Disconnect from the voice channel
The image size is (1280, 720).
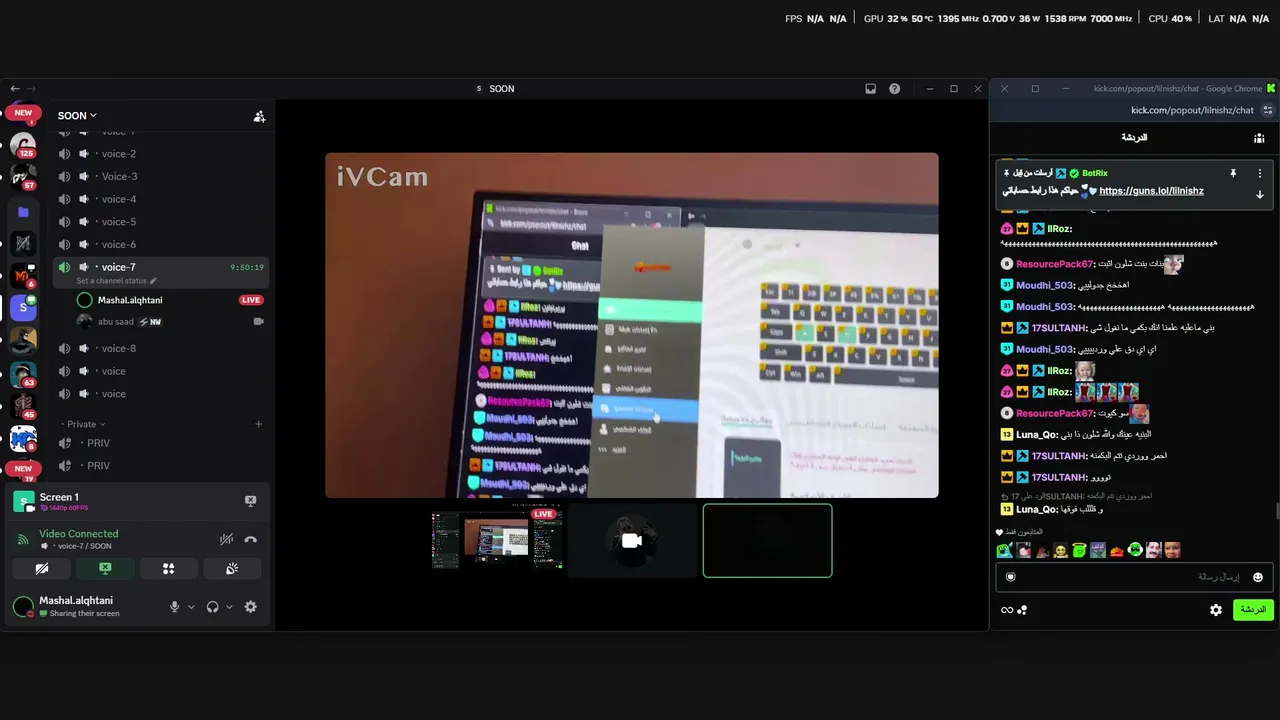tap(250, 540)
